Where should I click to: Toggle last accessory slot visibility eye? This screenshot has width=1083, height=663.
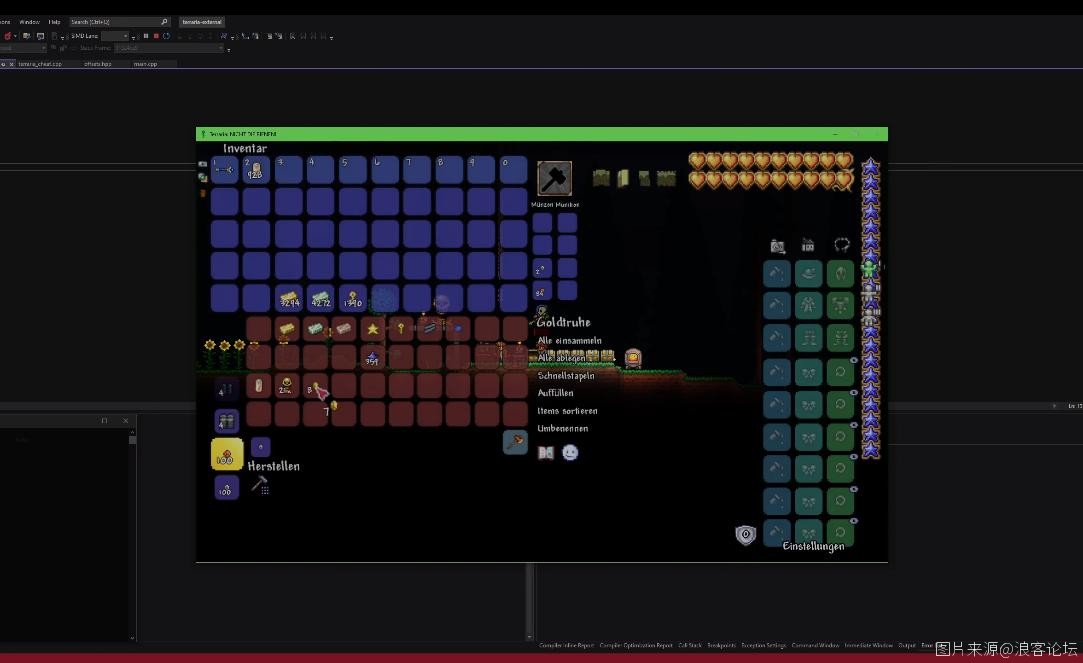pos(854,521)
